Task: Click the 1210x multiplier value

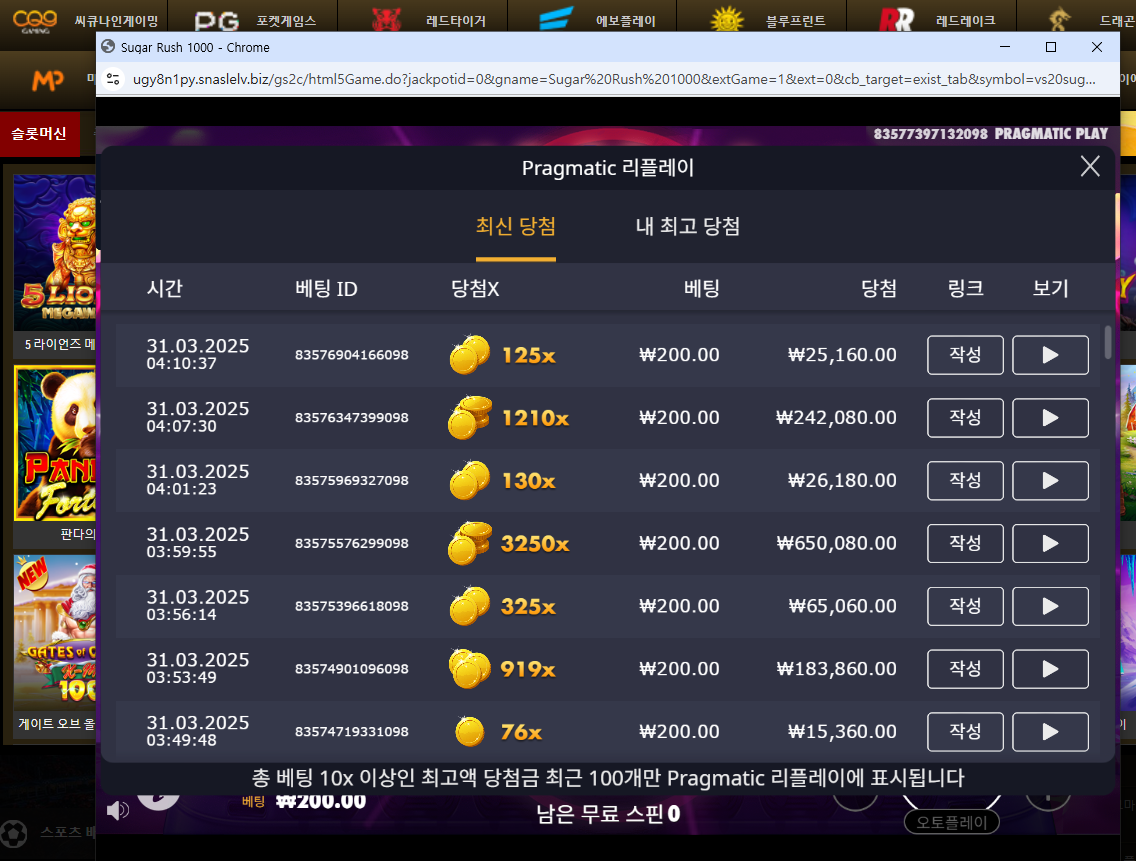Action: (535, 418)
